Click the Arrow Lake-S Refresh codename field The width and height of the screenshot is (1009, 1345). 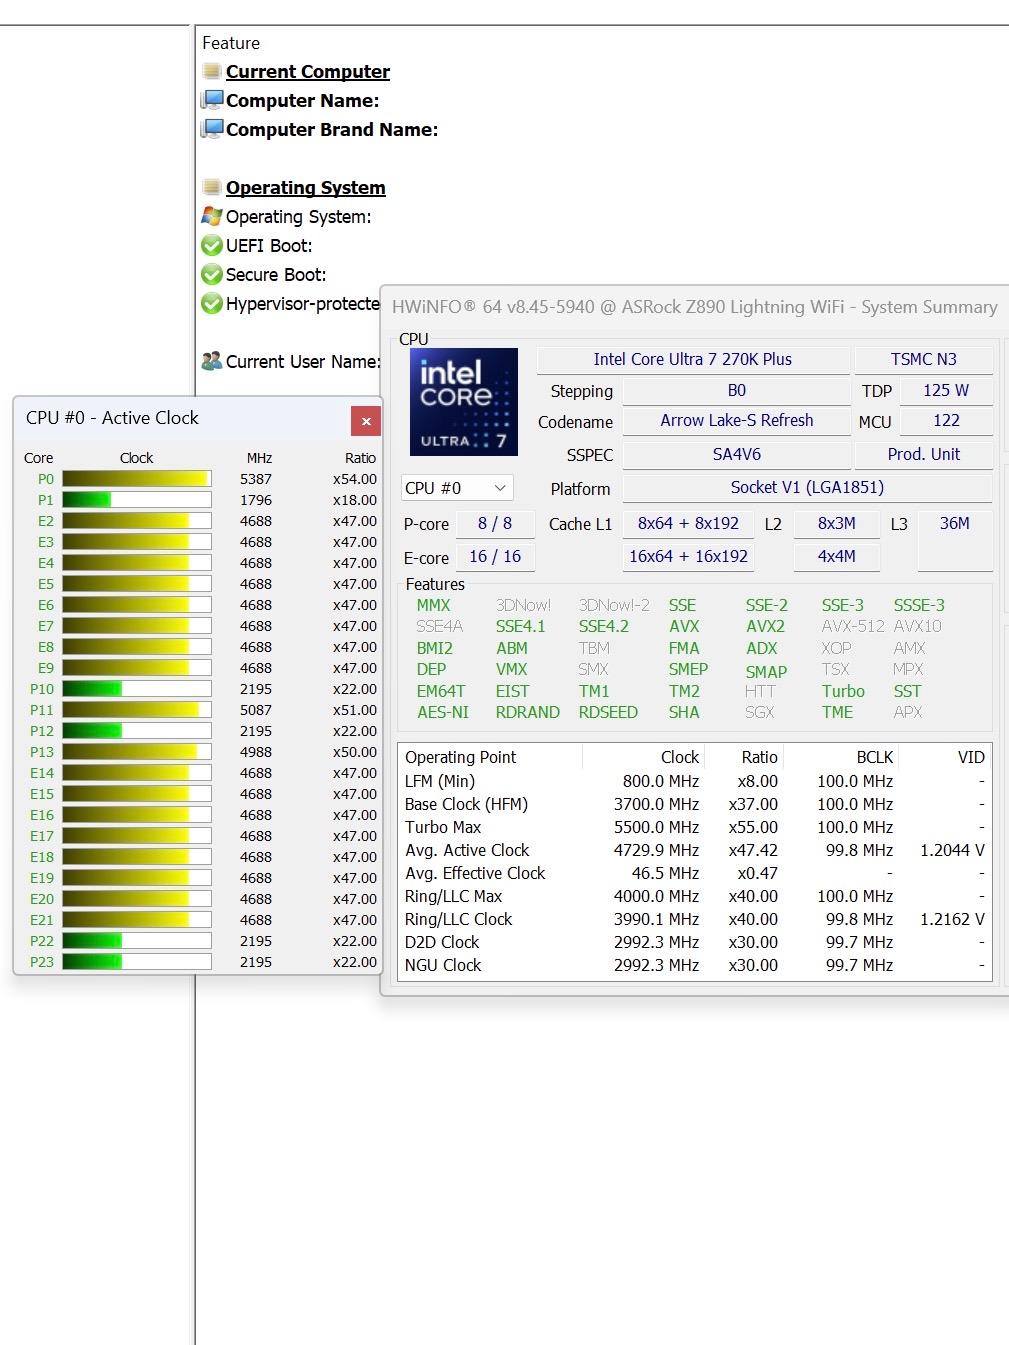737,421
